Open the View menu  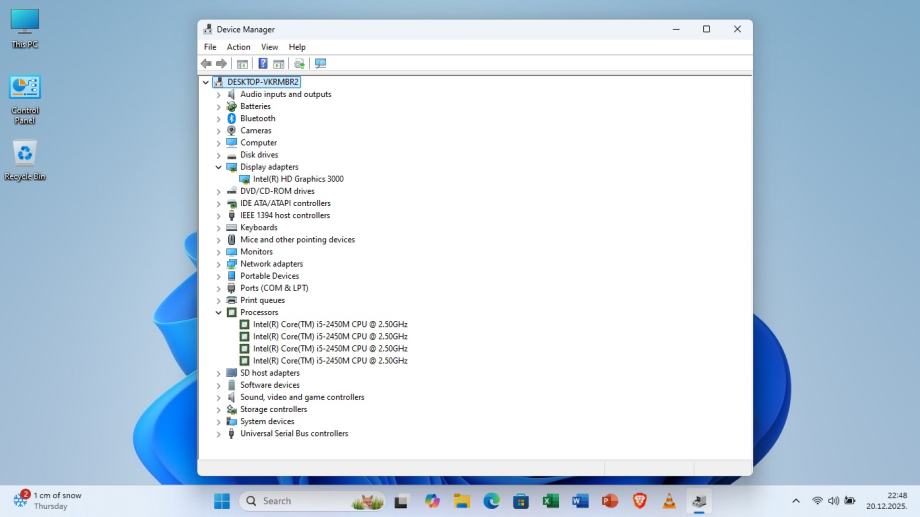pyautogui.click(x=269, y=47)
